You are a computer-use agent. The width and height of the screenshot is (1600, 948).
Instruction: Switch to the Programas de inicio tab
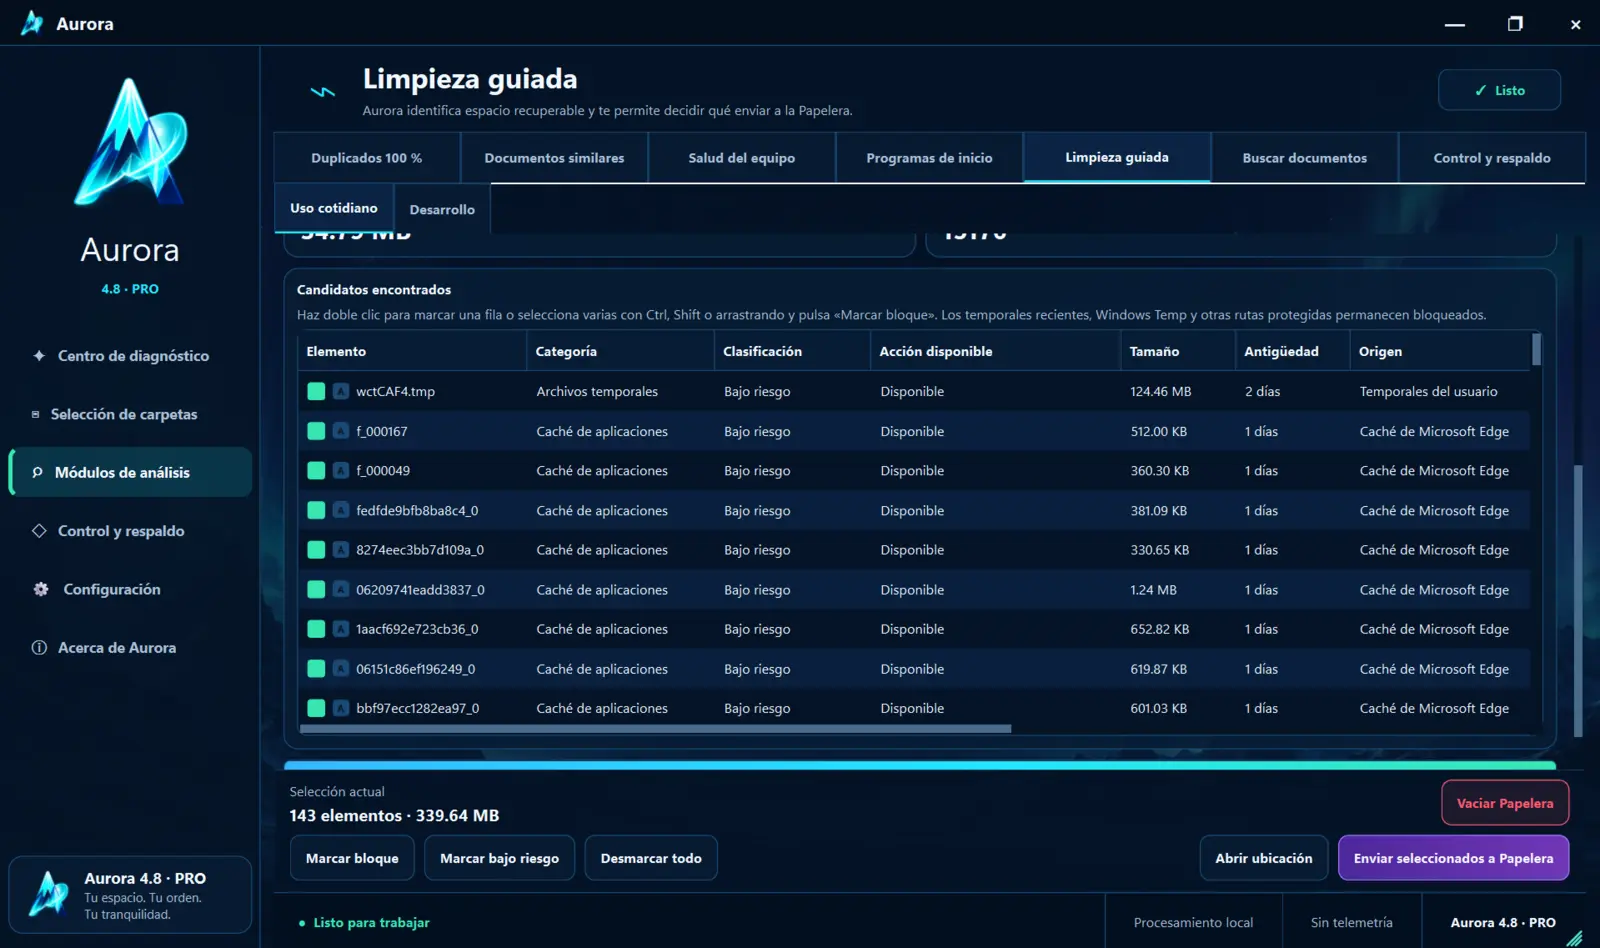point(929,158)
